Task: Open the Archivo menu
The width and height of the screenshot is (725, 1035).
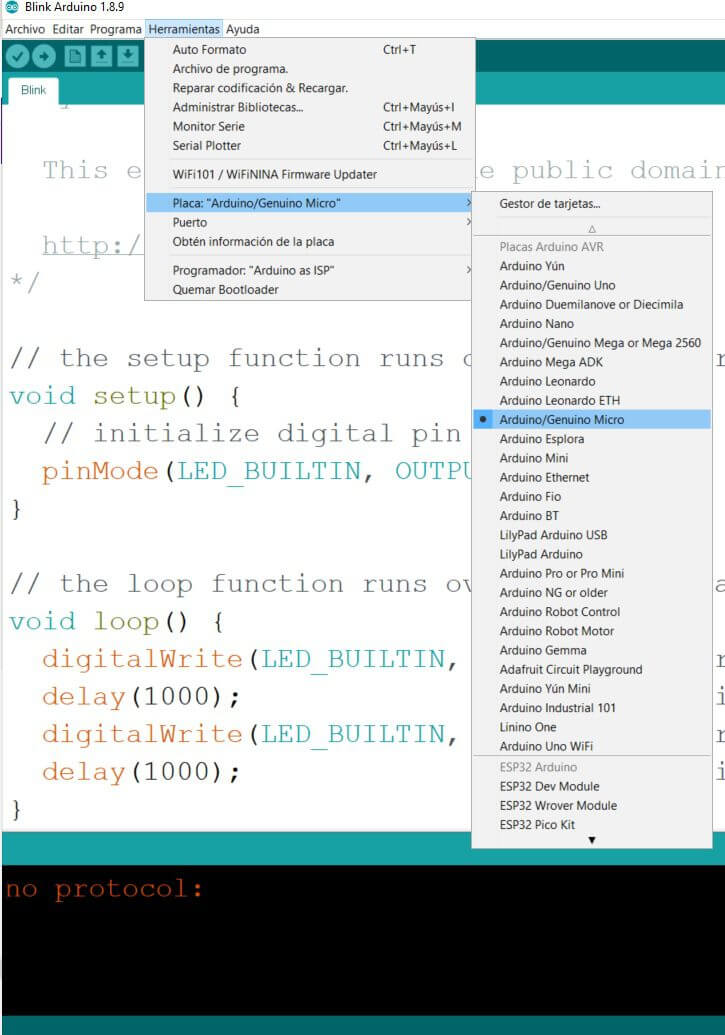Action: tap(25, 29)
